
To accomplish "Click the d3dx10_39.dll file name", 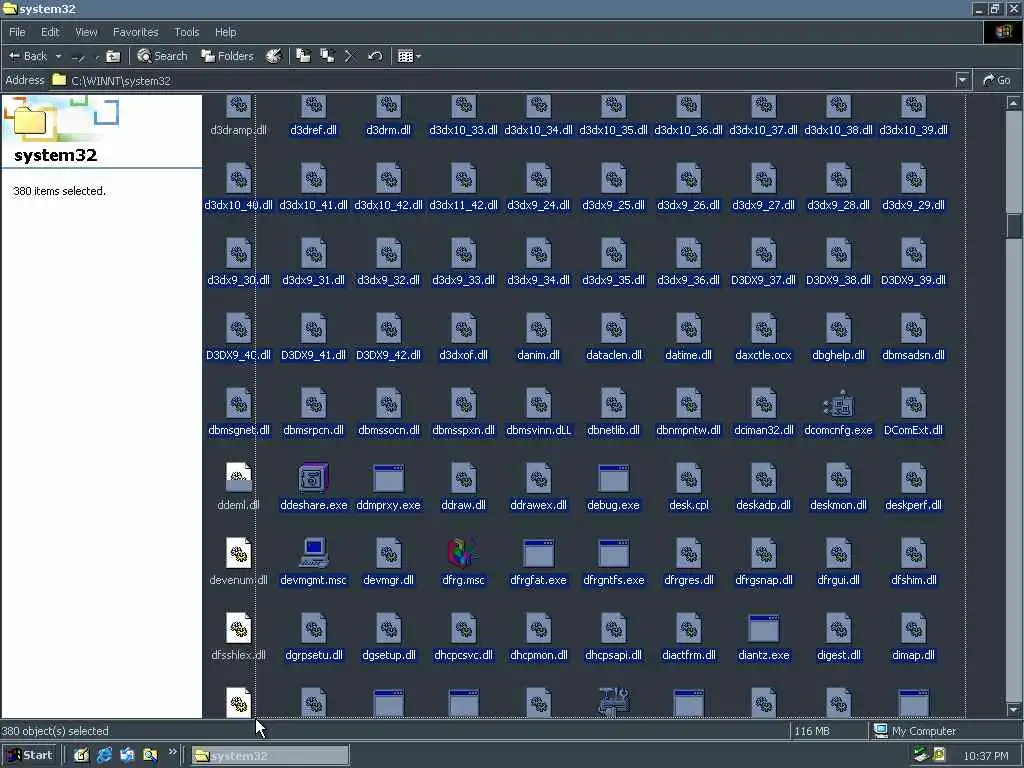I will click(x=913, y=130).
